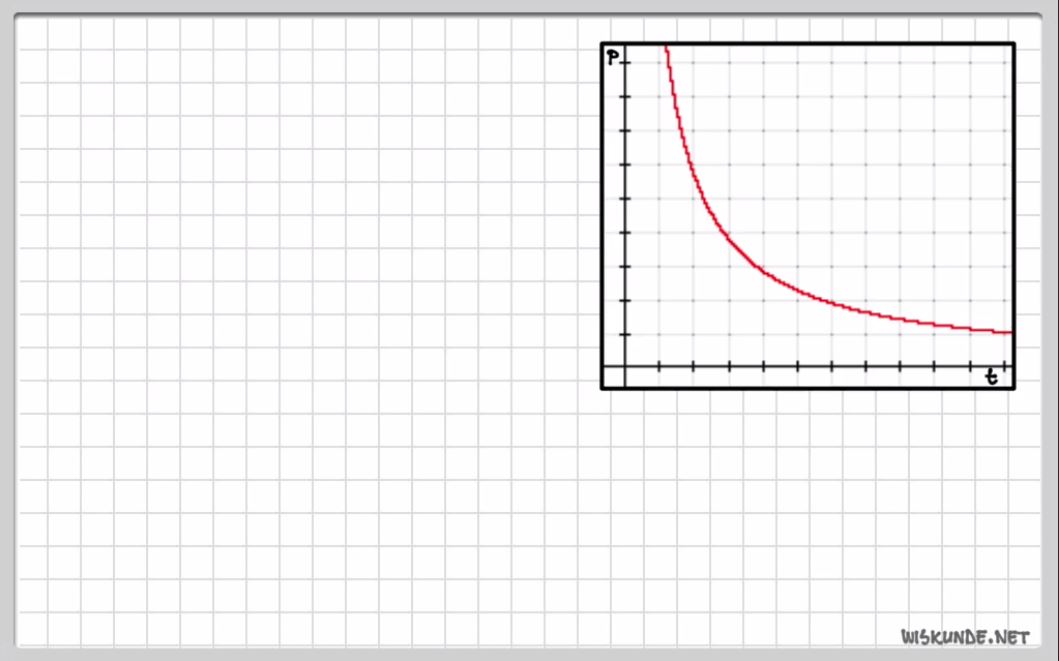Image resolution: width=1059 pixels, height=661 pixels.
Task: Click the bottom-left corner of the graph's black frame
Action: [x=603, y=387]
